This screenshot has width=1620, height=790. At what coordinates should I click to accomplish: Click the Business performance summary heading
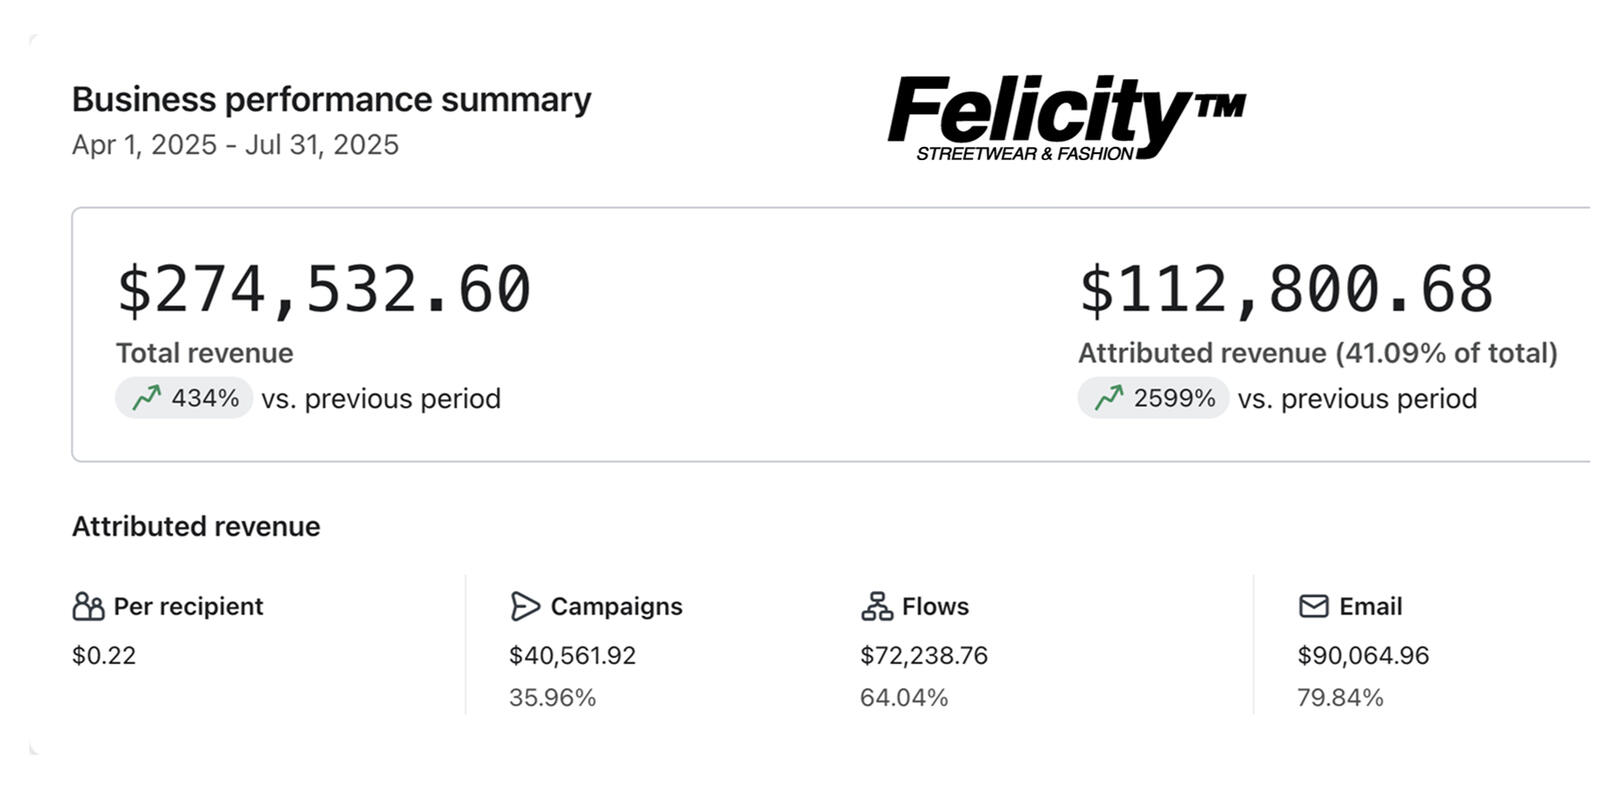pyautogui.click(x=331, y=100)
